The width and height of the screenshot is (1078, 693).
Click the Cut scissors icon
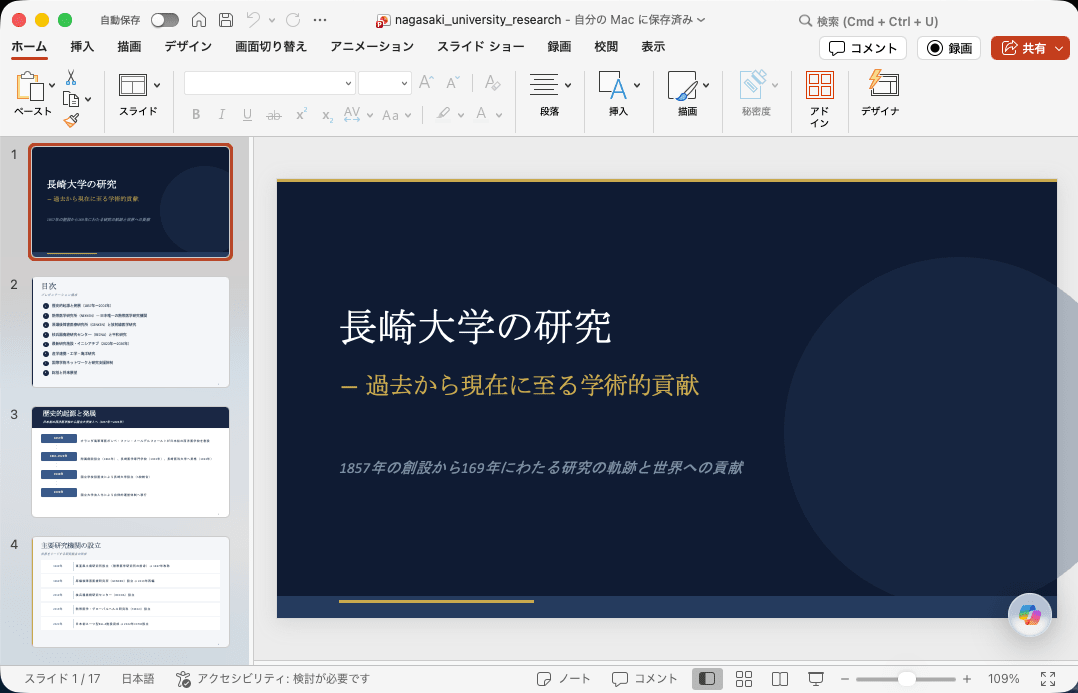[x=71, y=77]
